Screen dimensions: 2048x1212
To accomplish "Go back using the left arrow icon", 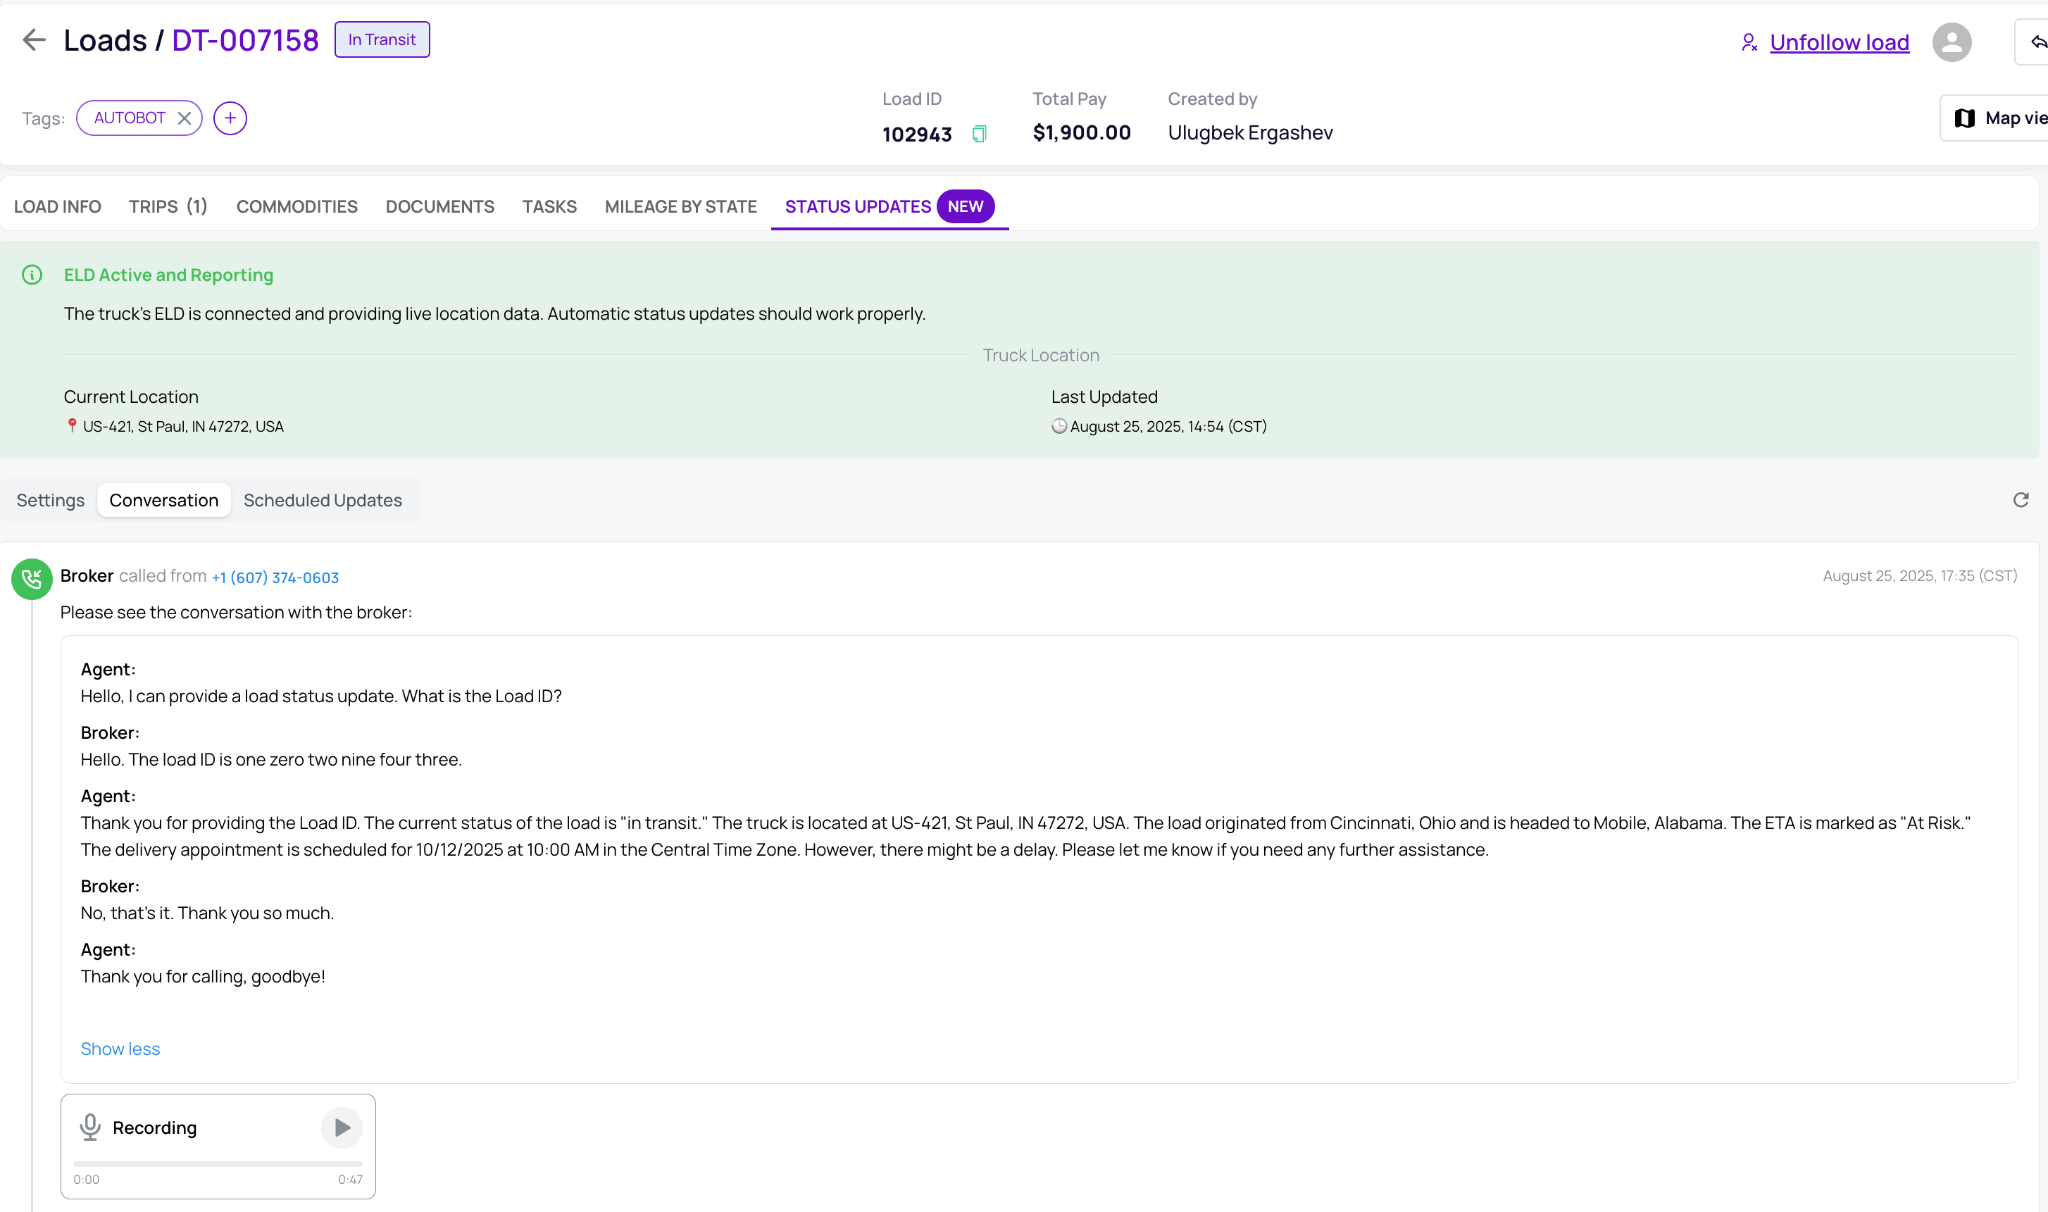I will coord(34,40).
